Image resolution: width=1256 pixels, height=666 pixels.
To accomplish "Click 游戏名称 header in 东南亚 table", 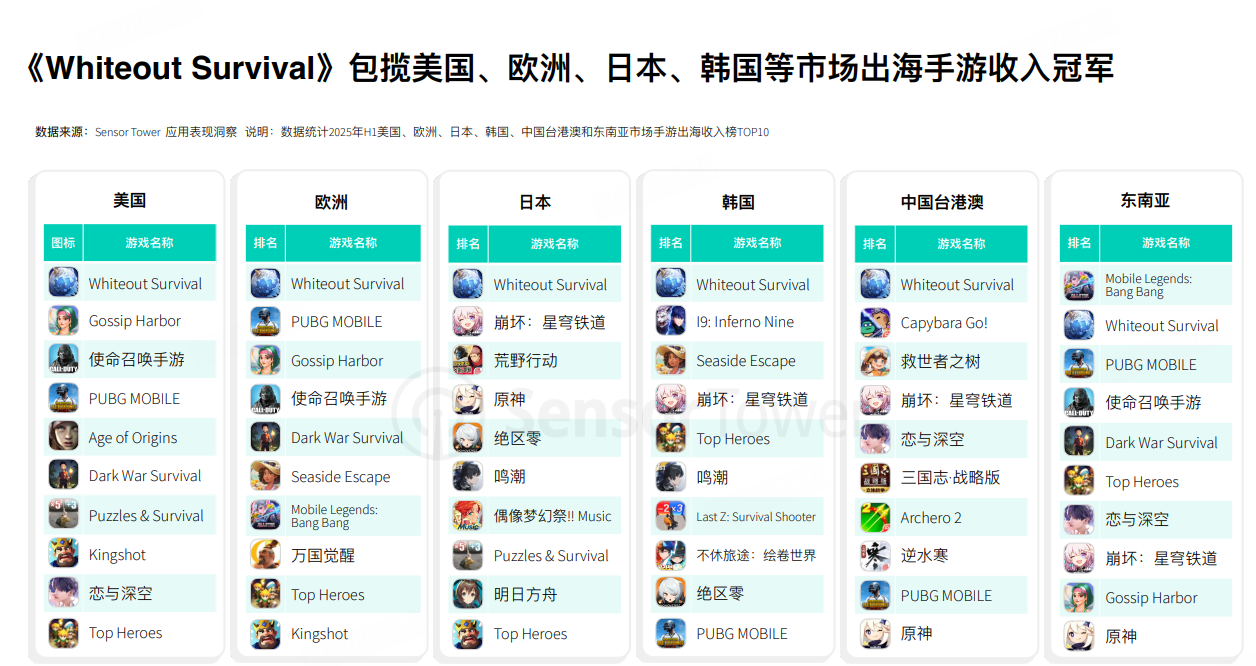I will click(x=1166, y=242).
